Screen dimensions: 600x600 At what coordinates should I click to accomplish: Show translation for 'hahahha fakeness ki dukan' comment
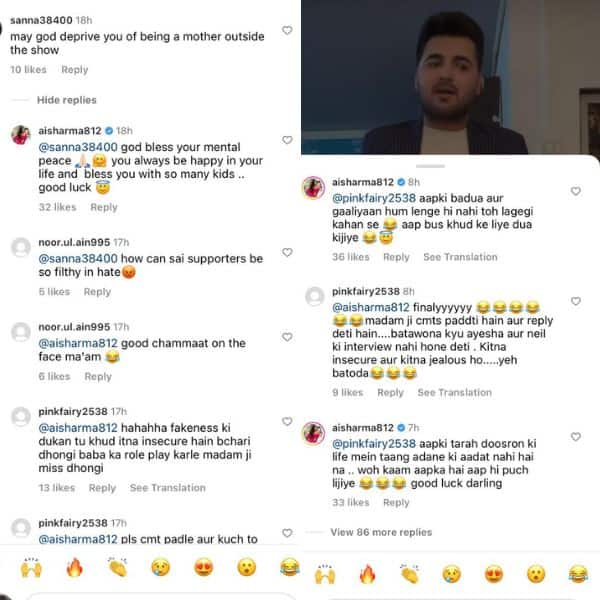(168, 488)
